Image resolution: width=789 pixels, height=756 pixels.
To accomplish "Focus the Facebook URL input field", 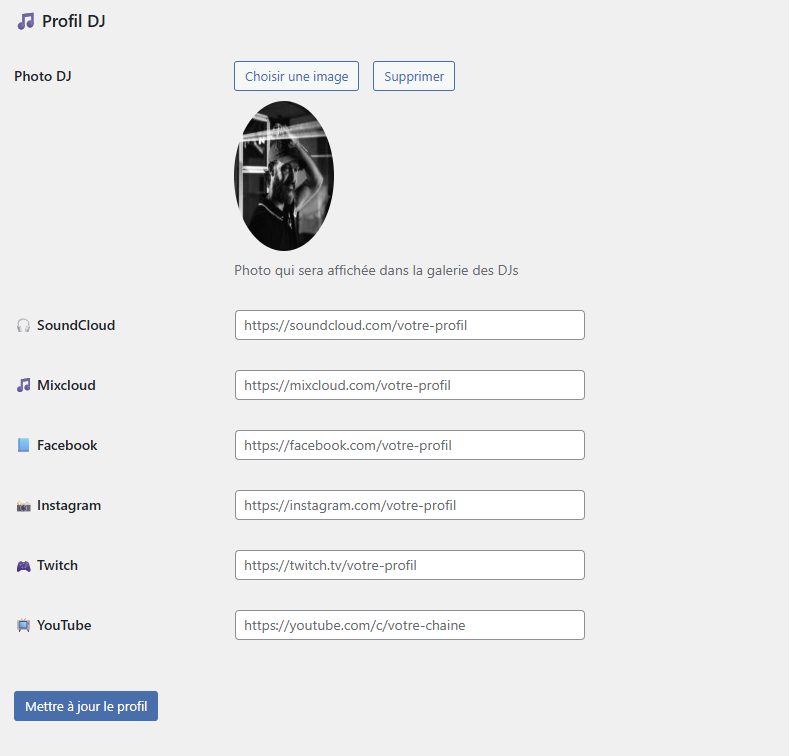I will [410, 445].
